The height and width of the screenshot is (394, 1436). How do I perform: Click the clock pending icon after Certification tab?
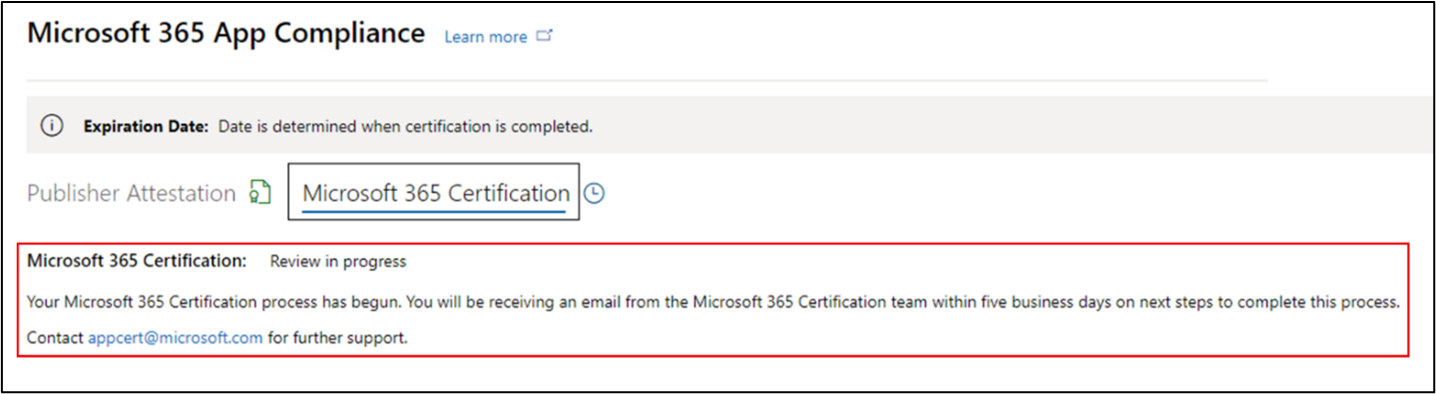coord(594,194)
